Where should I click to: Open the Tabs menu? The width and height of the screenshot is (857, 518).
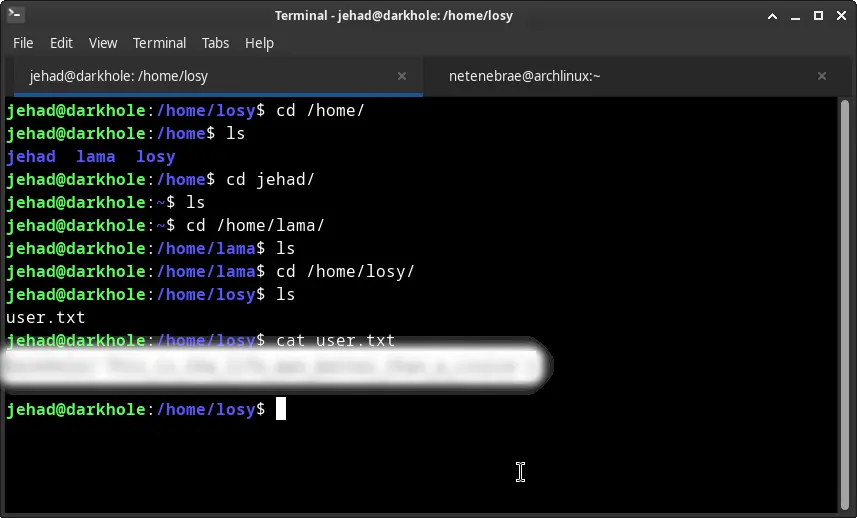coord(215,43)
